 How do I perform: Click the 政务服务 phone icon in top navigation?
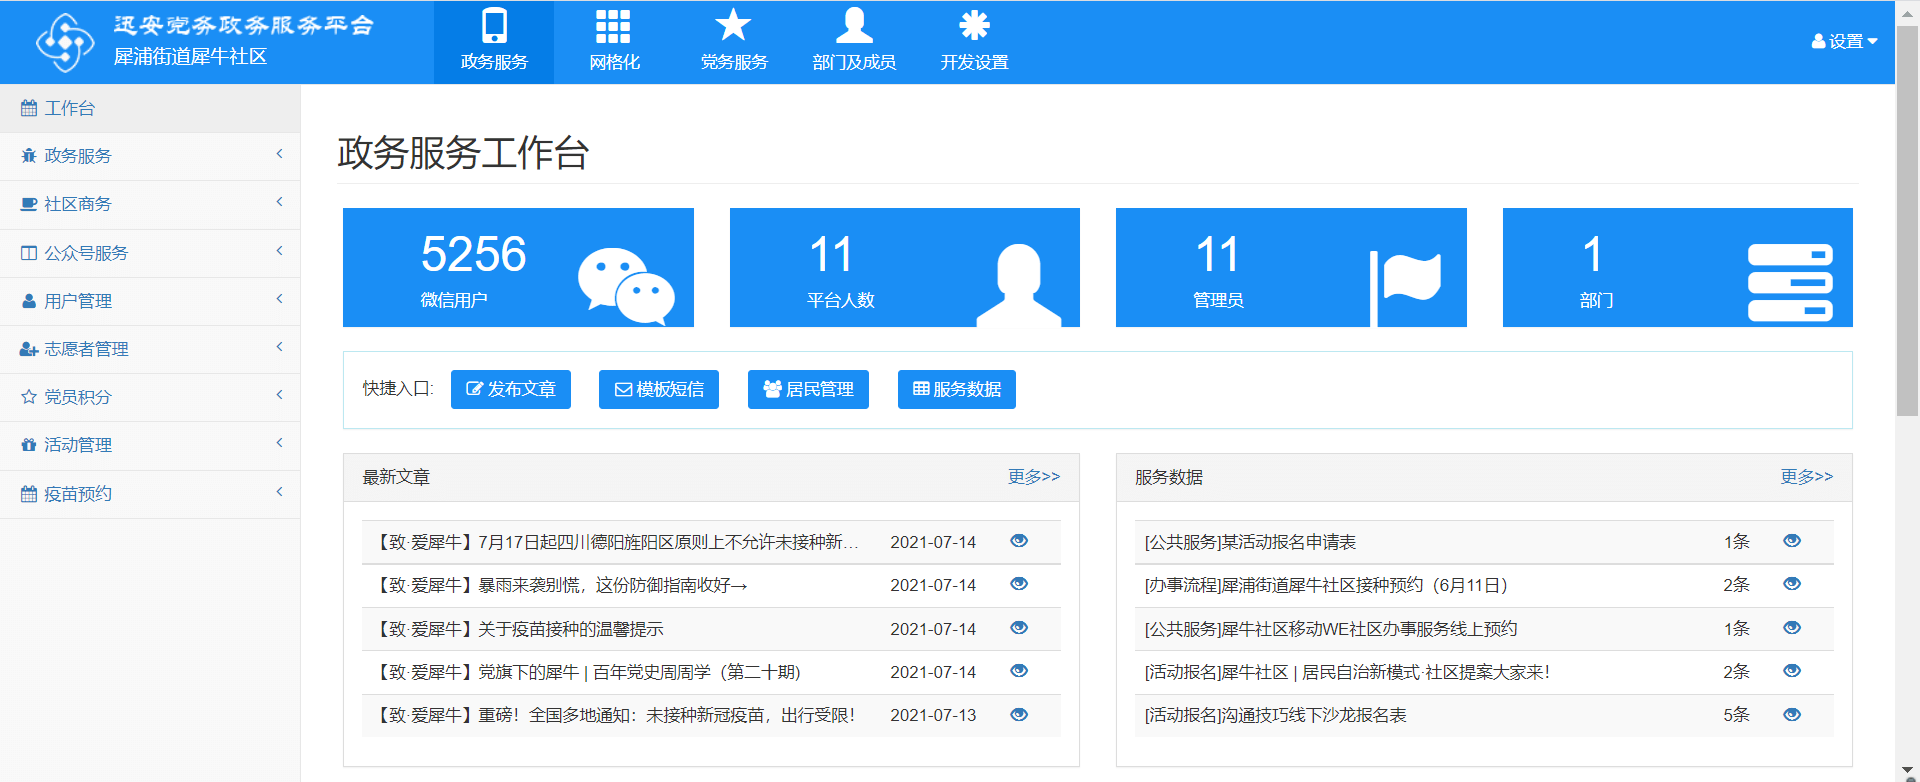(x=494, y=26)
